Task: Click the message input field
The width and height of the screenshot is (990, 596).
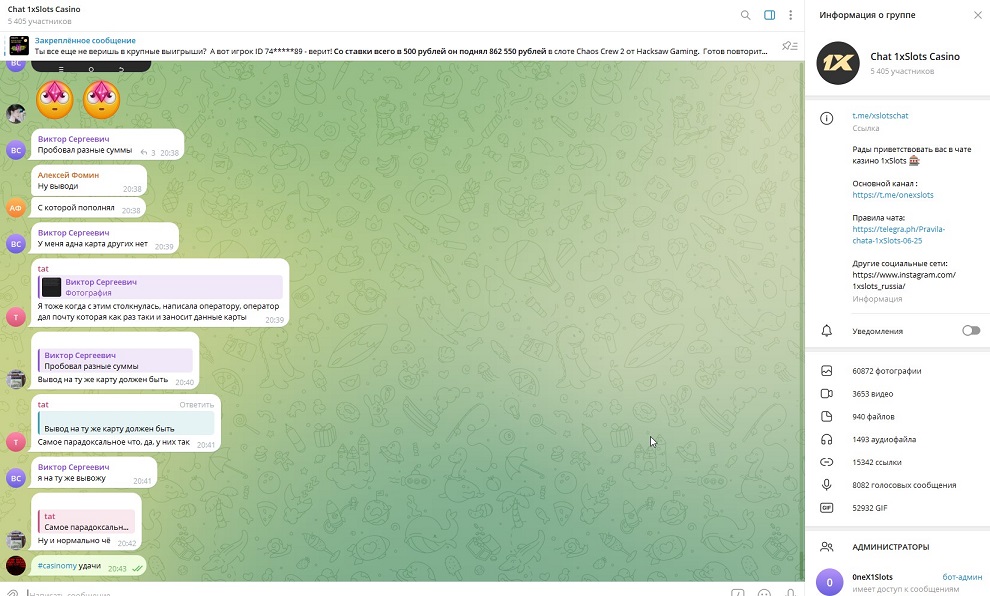Action: click(373, 593)
